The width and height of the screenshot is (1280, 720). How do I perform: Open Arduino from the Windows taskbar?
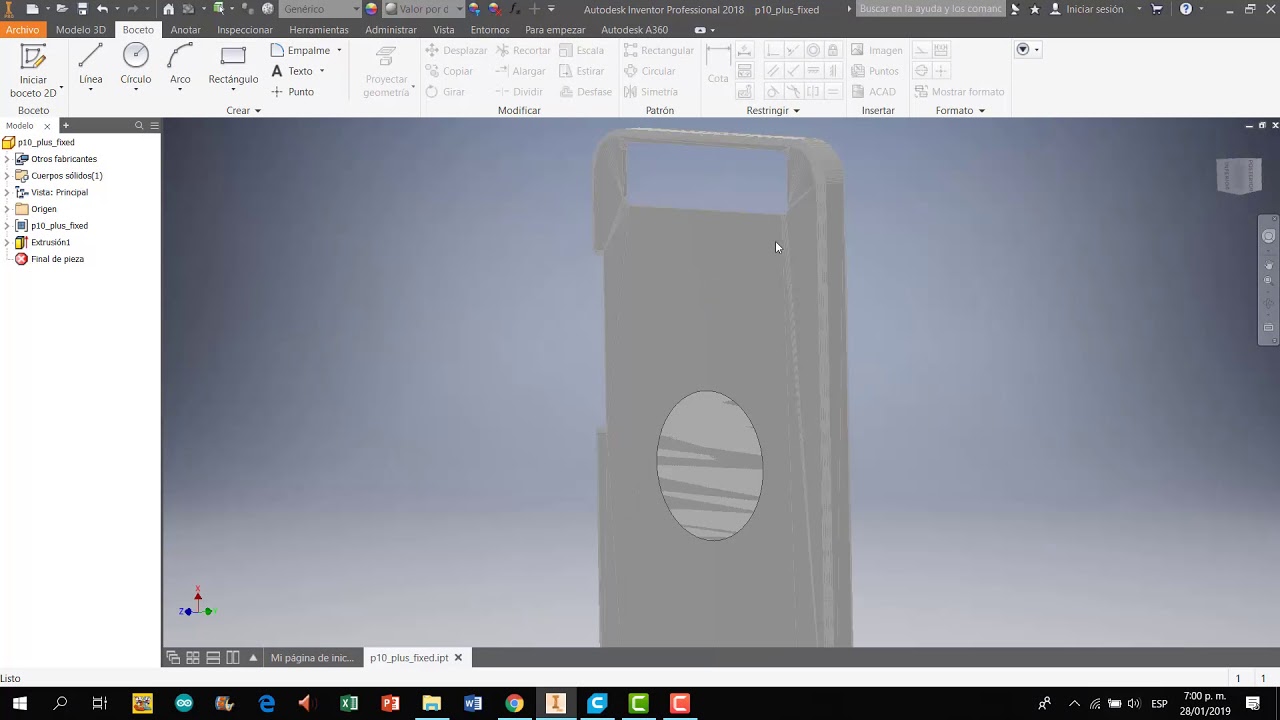[184, 703]
